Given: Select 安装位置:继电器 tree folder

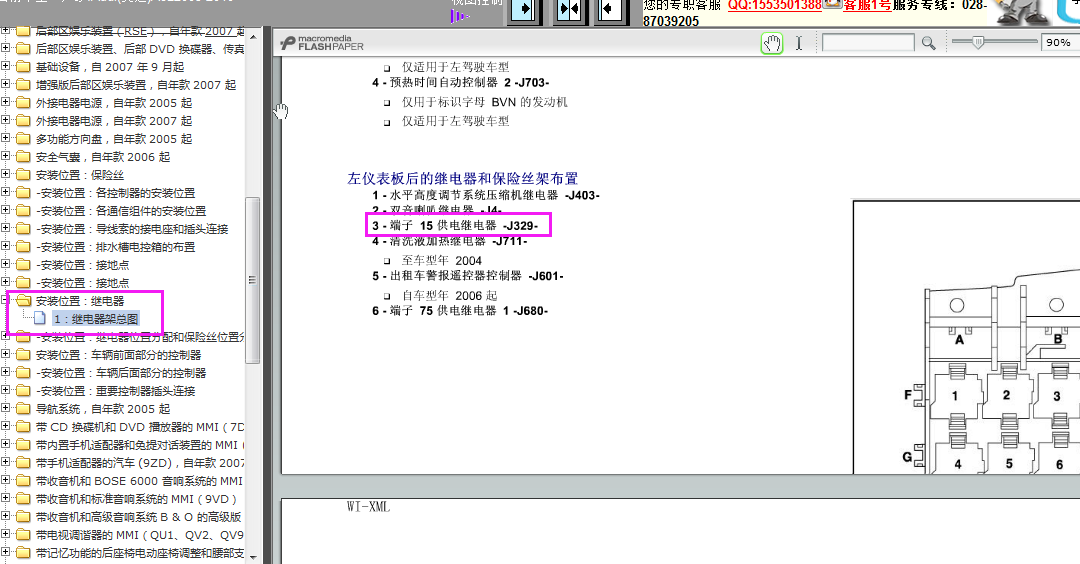Looking at the screenshot, I should coord(80,301).
